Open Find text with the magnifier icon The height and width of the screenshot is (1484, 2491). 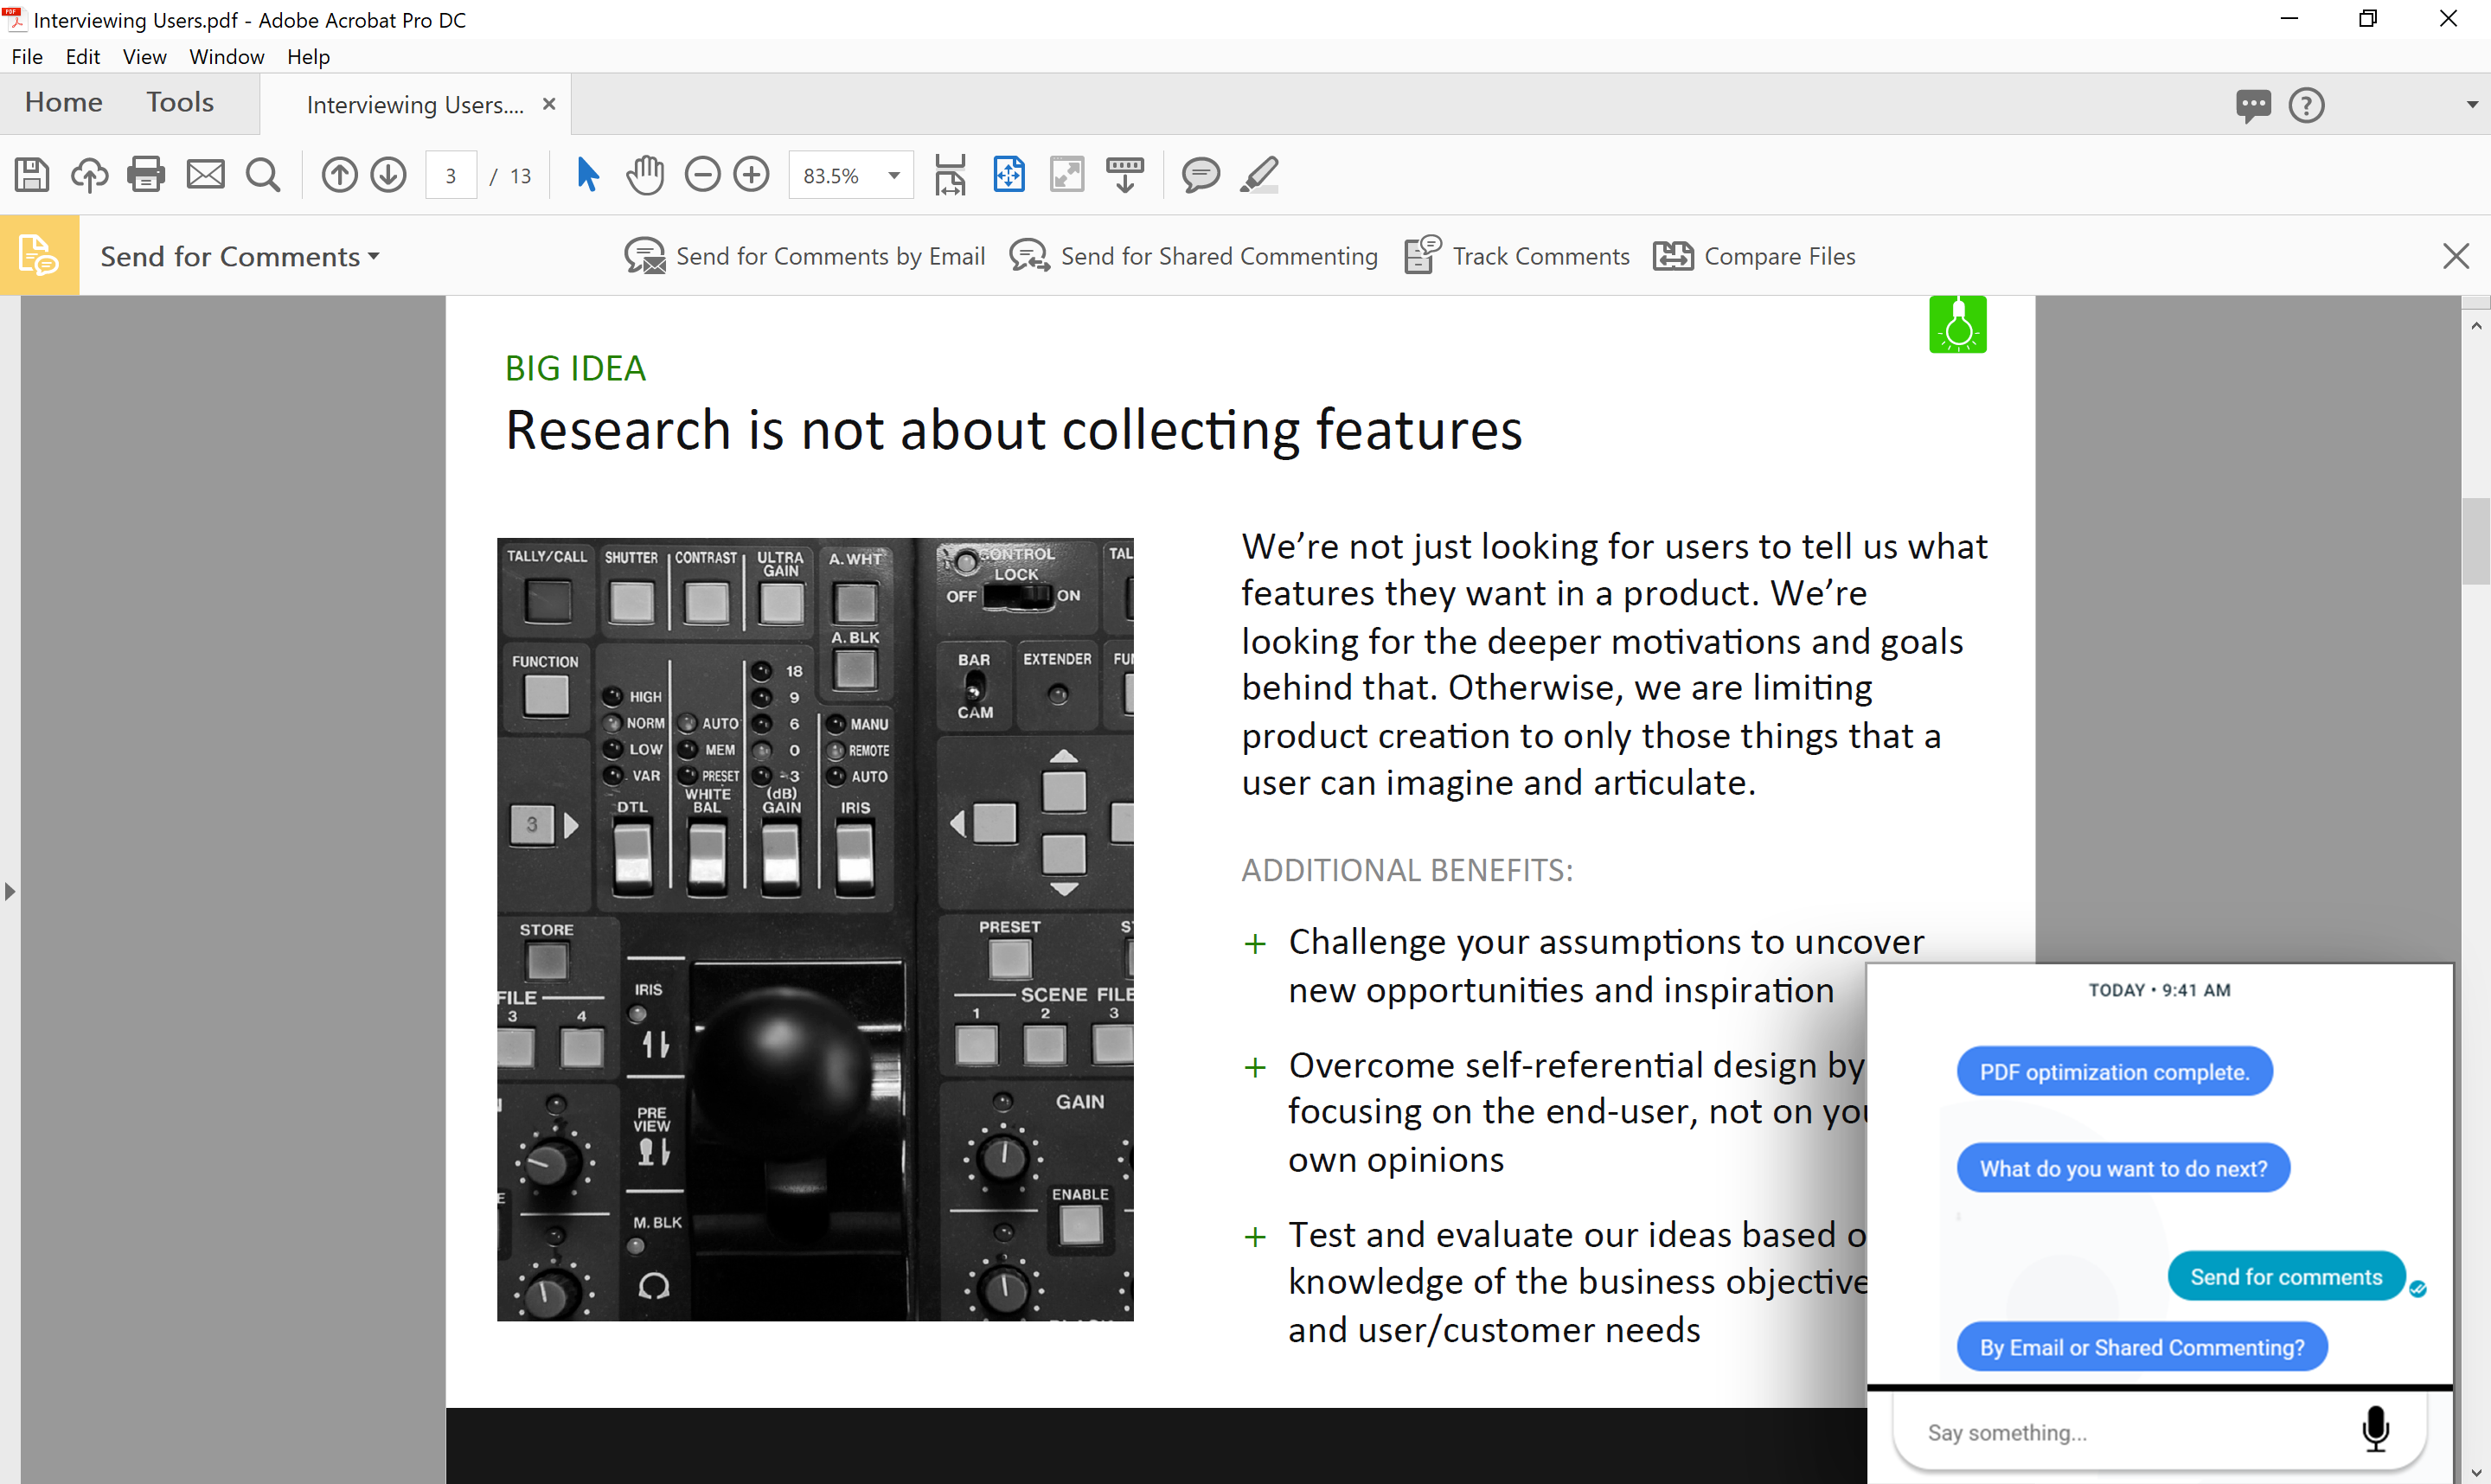(x=263, y=175)
